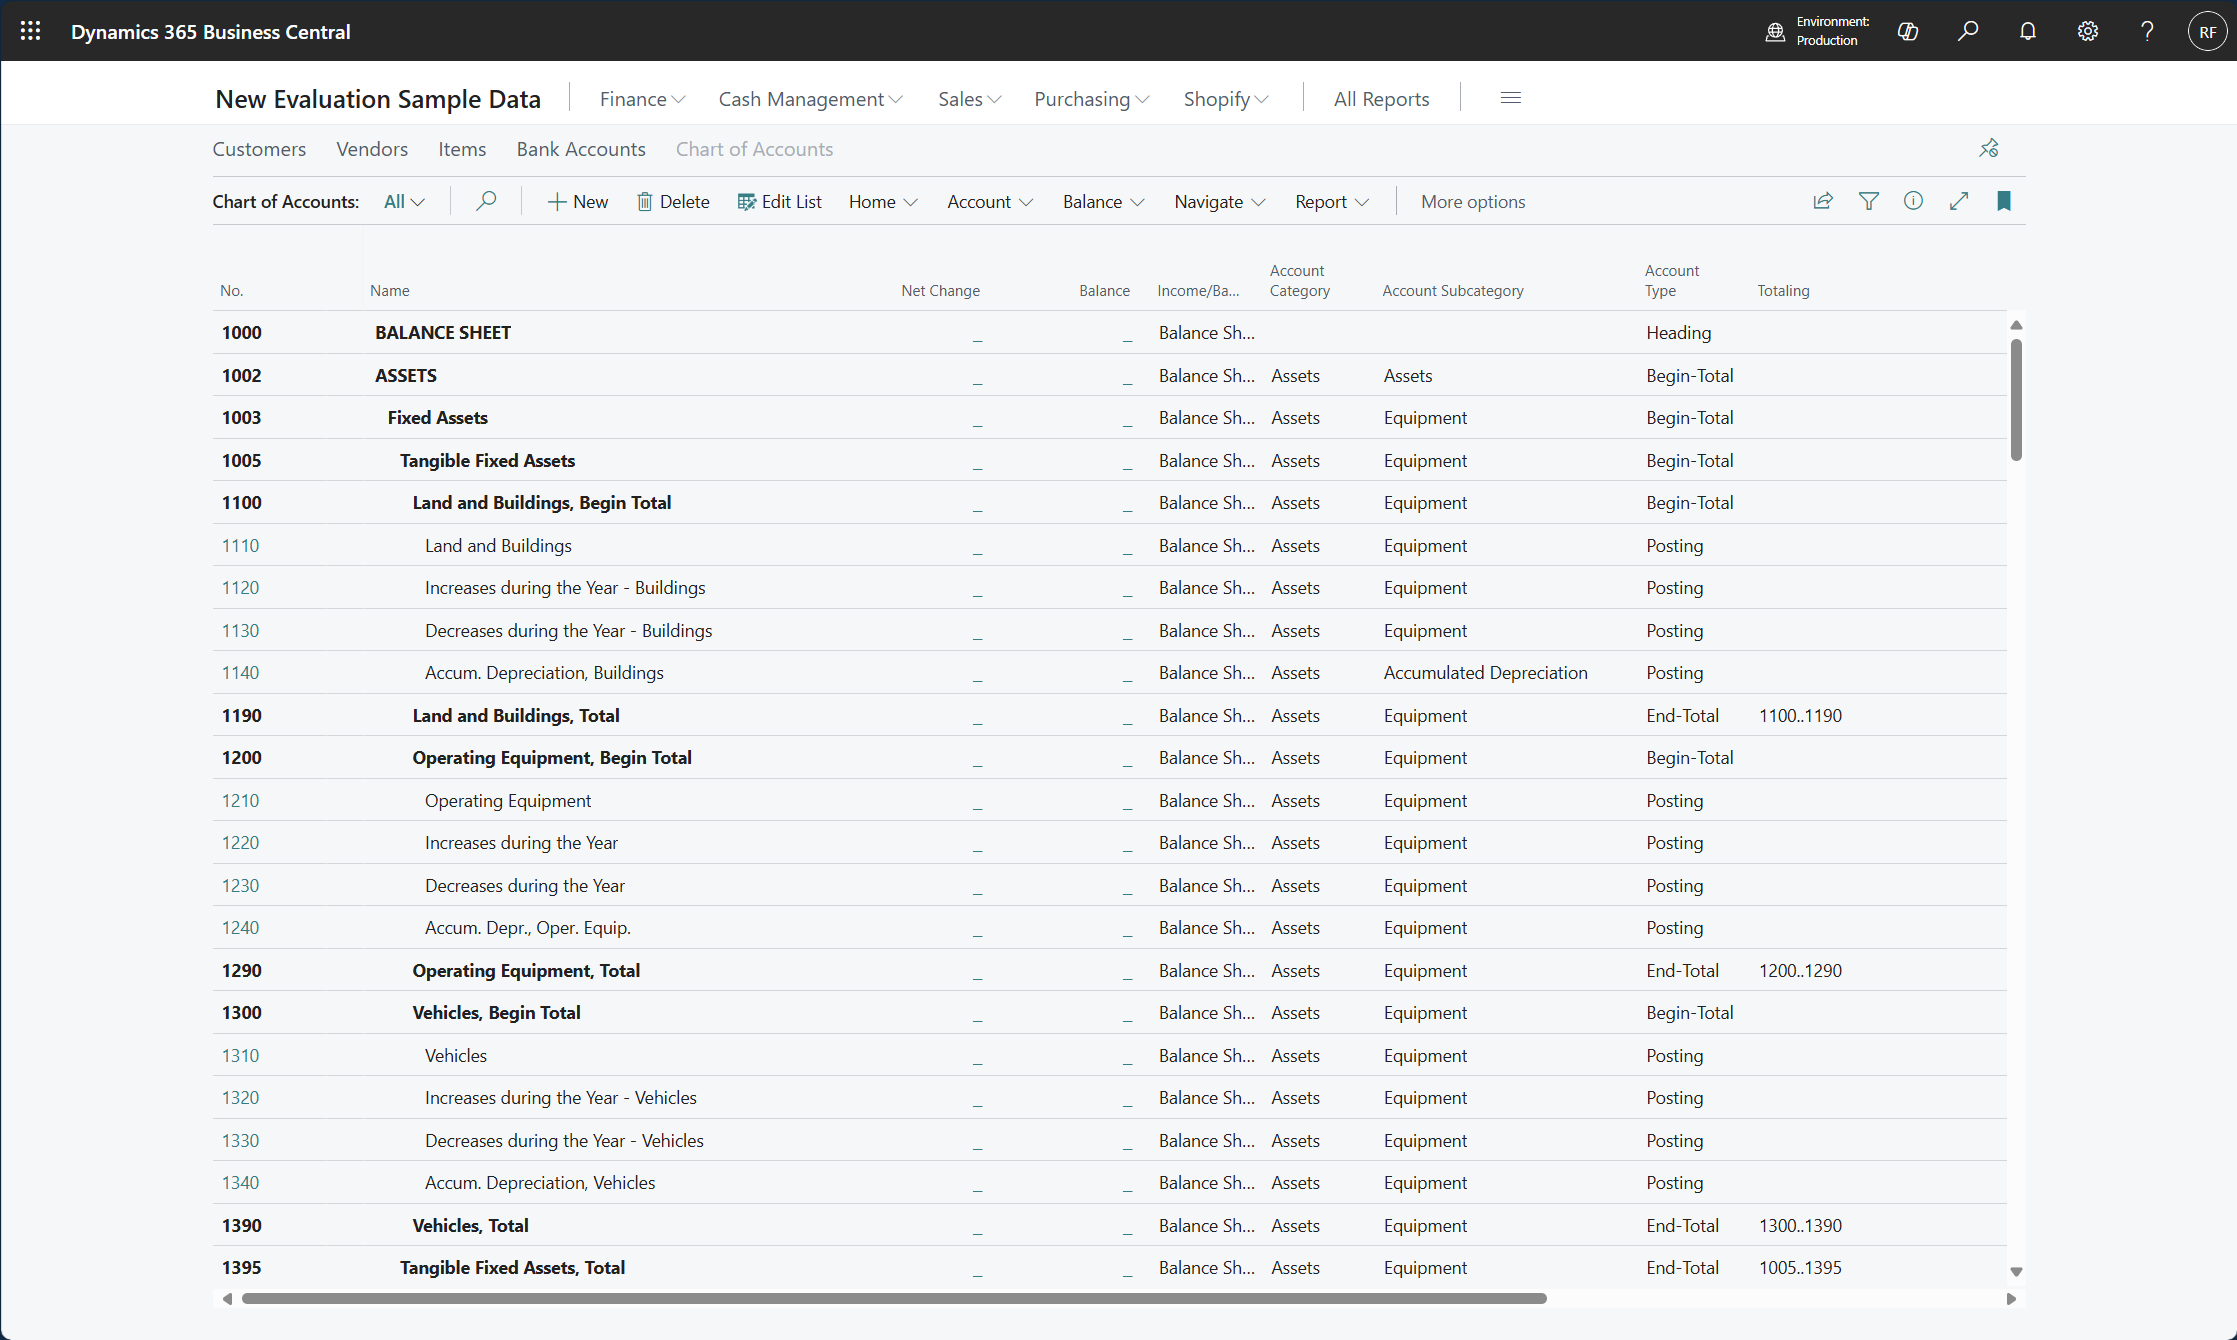Open the All views dropdown
This screenshot has width=2237, height=1340.
coord(404,202)
